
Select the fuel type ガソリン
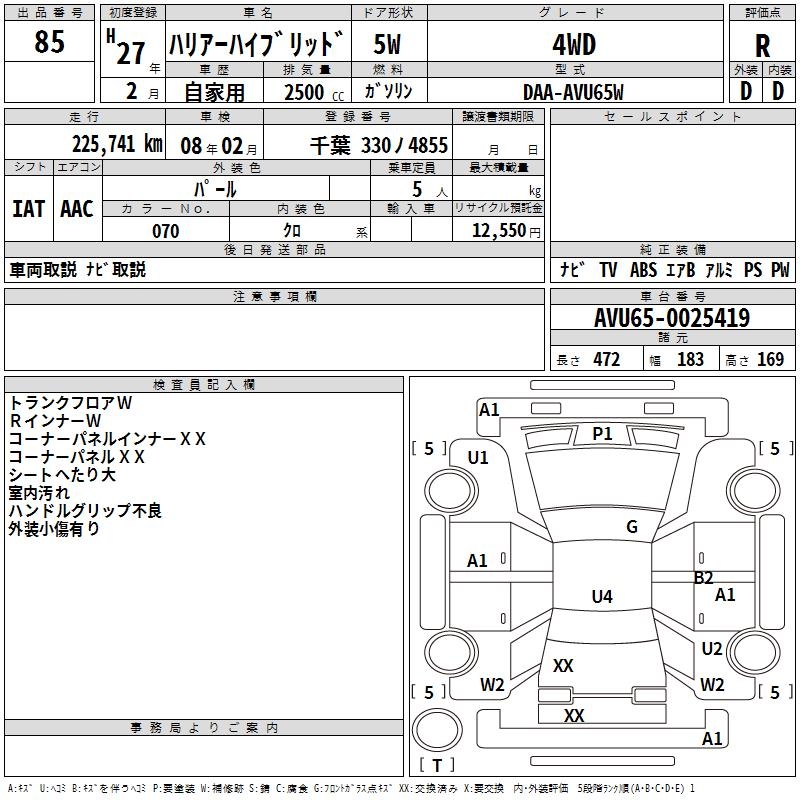[x=388, y=91]
